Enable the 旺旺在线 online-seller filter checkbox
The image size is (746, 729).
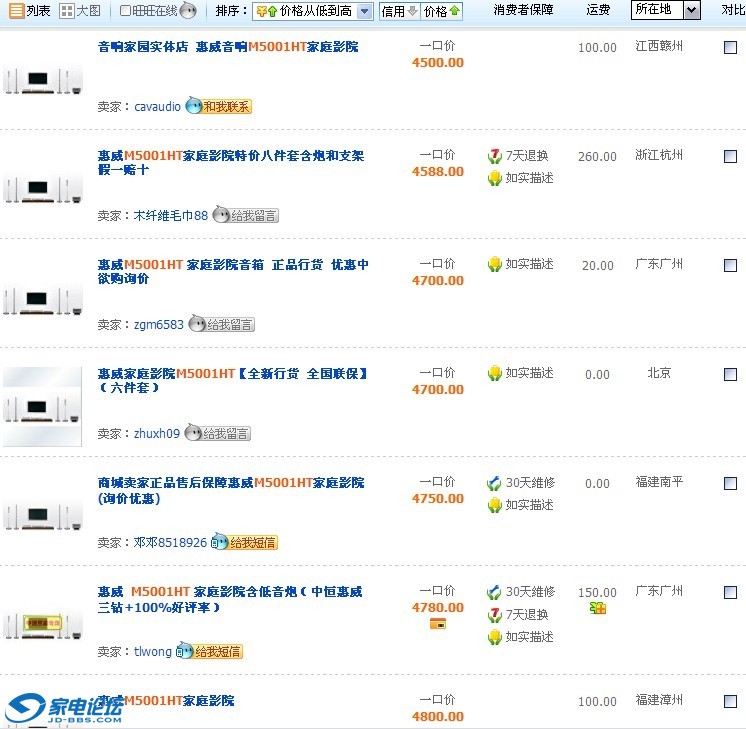point(126,11)
